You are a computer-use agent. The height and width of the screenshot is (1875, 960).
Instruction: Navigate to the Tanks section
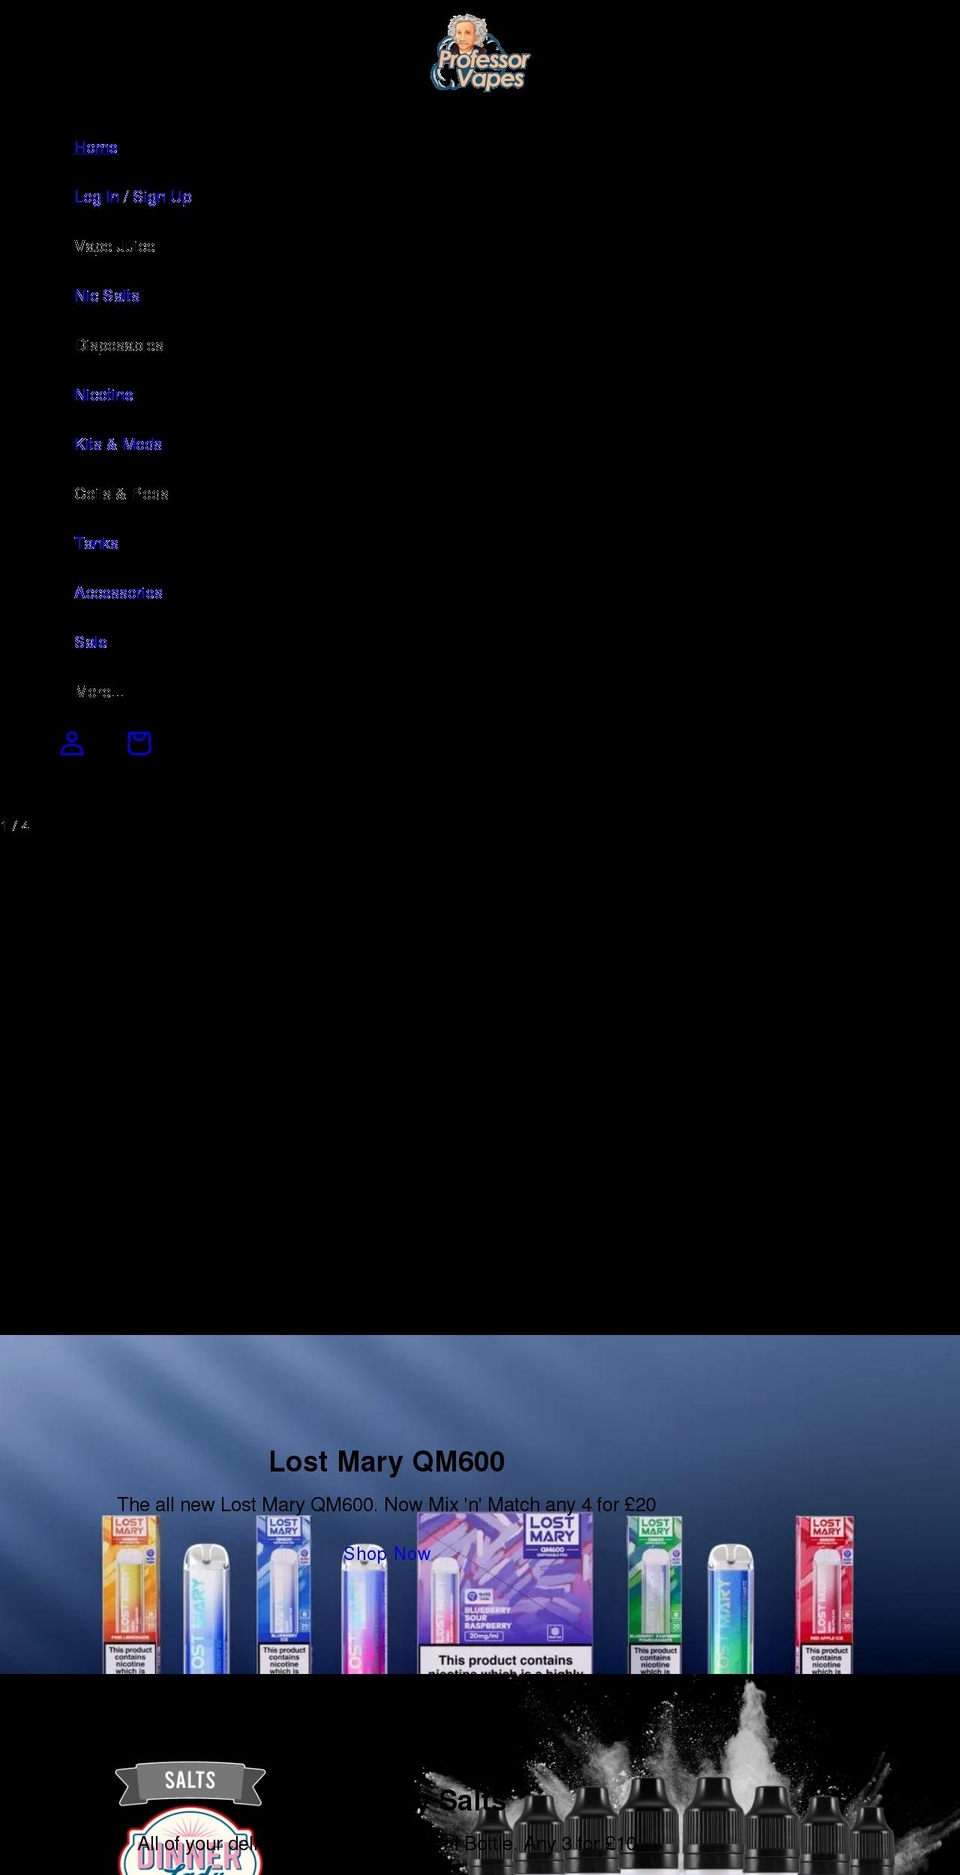pos(96,543)
